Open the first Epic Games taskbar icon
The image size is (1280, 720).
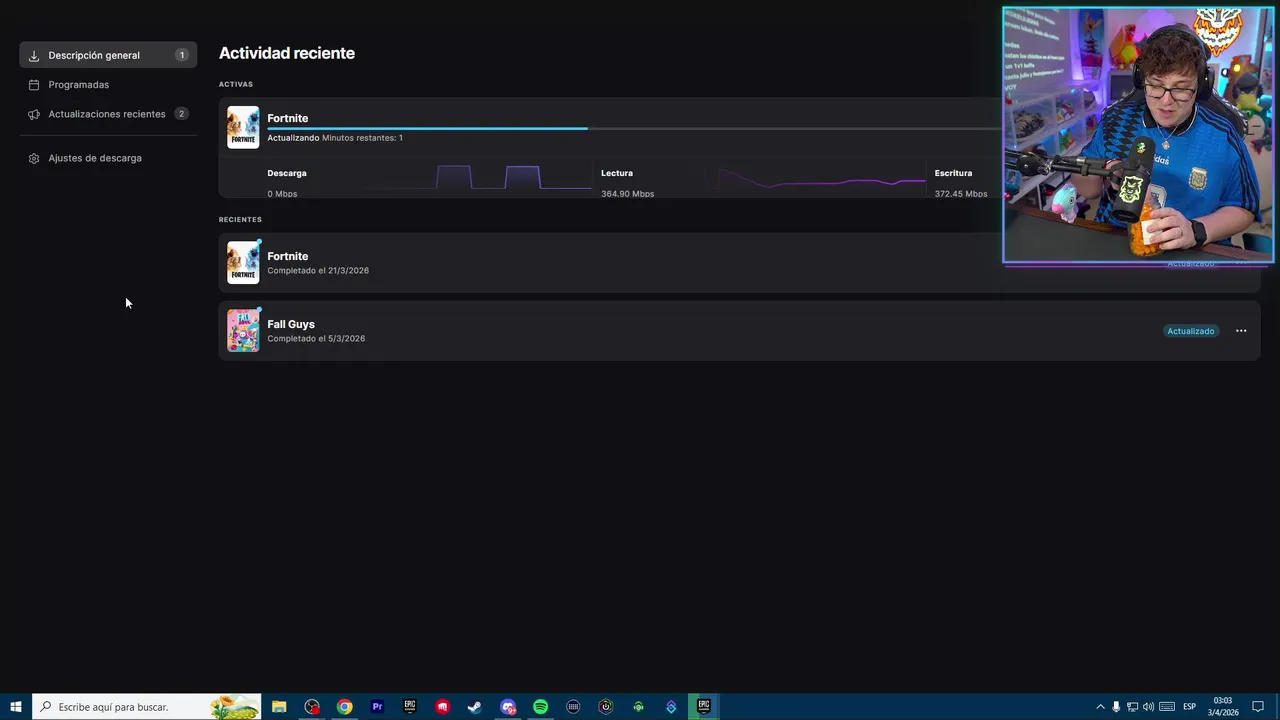(410, 707)
